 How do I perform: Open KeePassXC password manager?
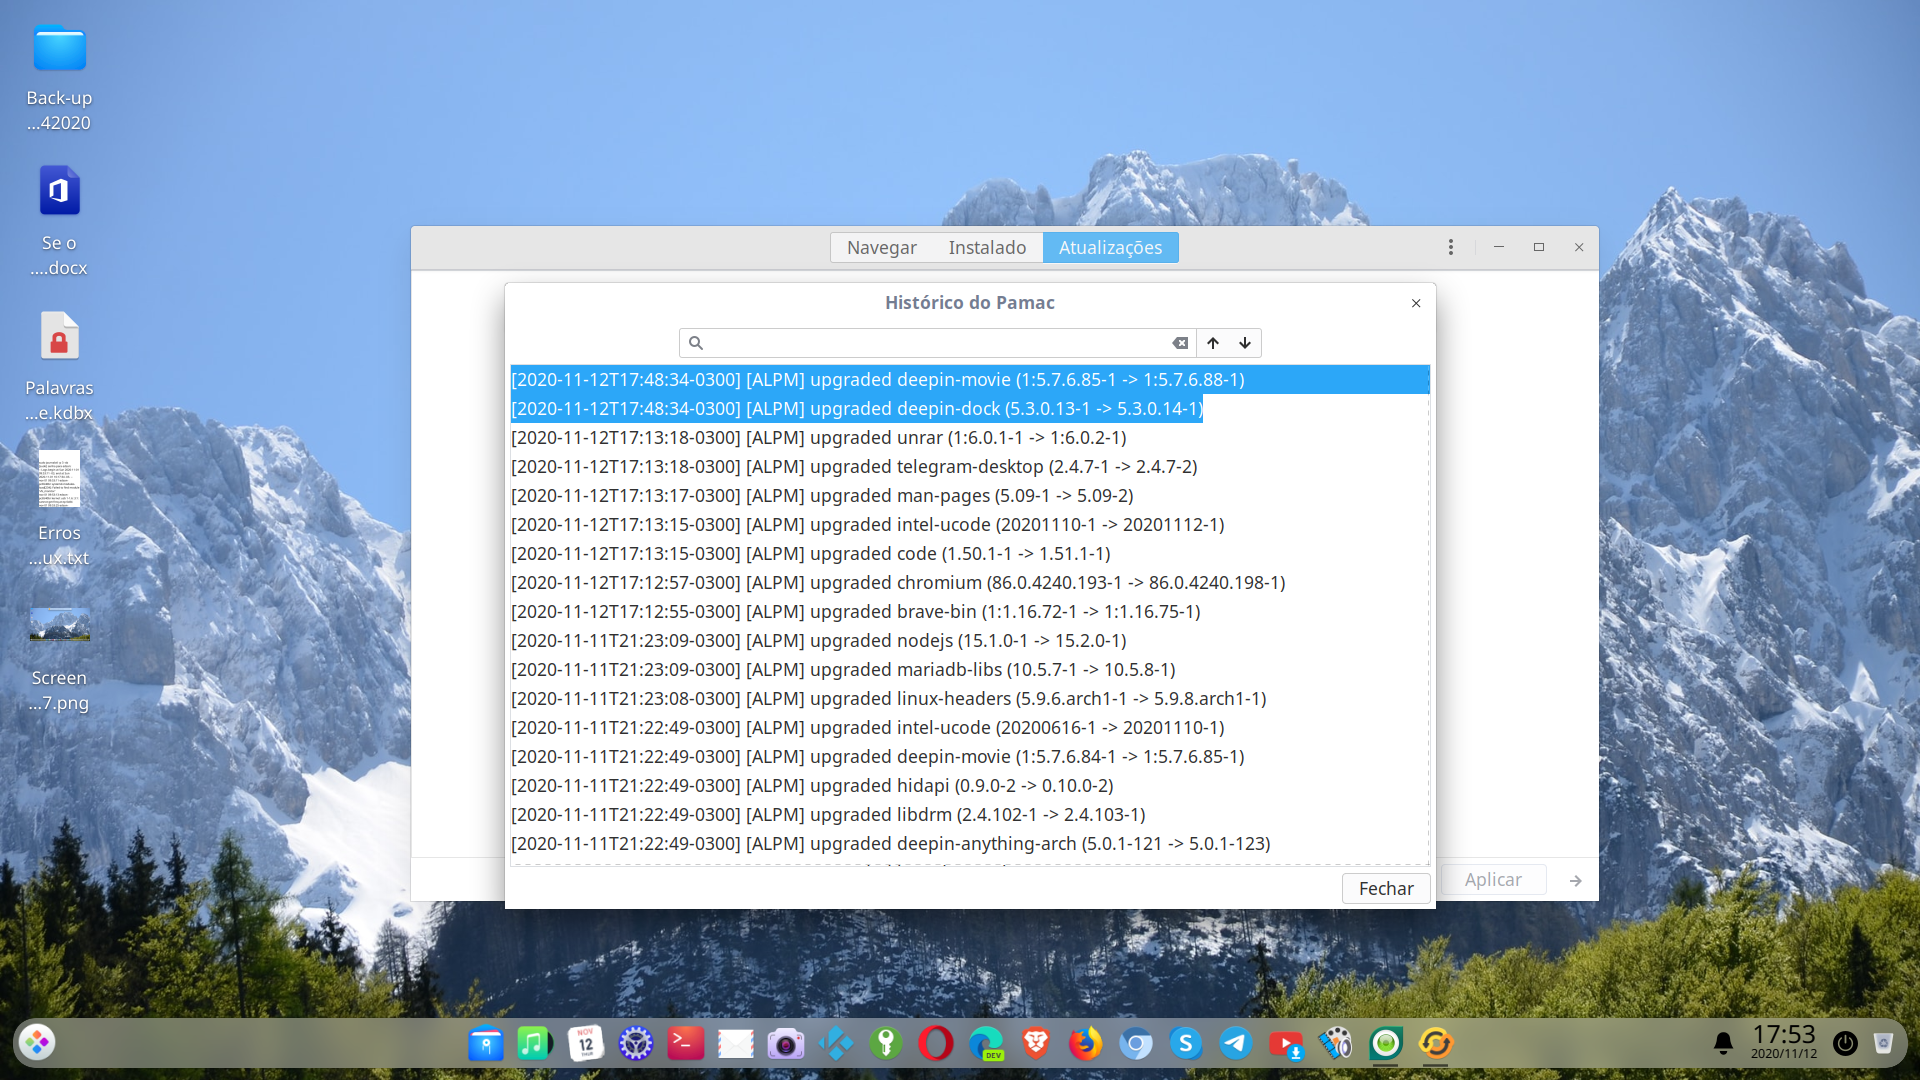click(x=886, y=1043)
